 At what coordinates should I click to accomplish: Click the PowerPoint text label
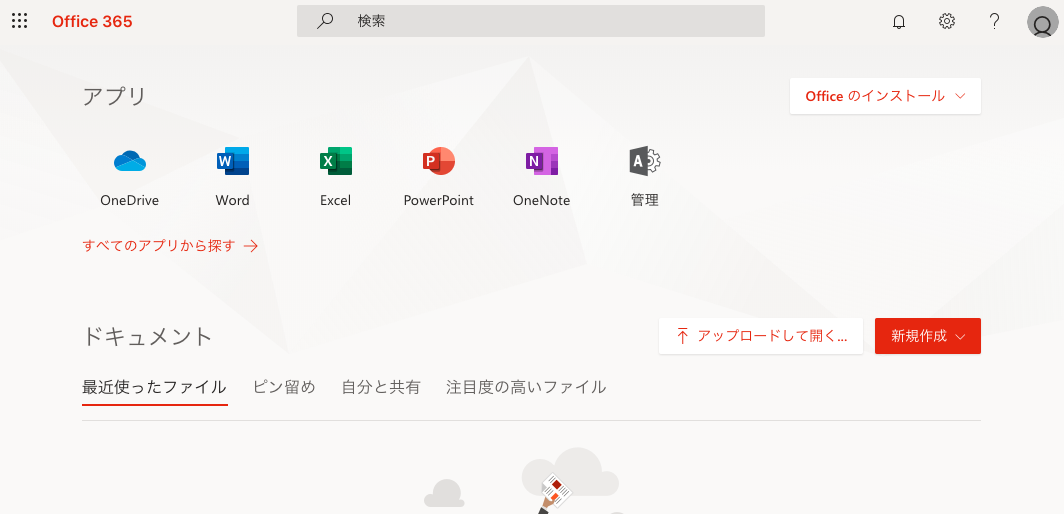point(438,200)
